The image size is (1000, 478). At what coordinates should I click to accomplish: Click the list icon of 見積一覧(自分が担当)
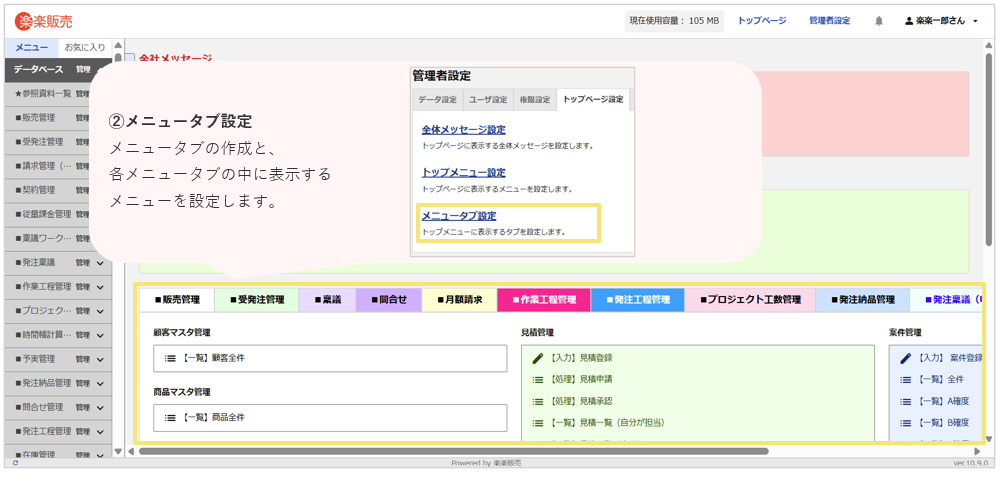(x=538, y=422)
